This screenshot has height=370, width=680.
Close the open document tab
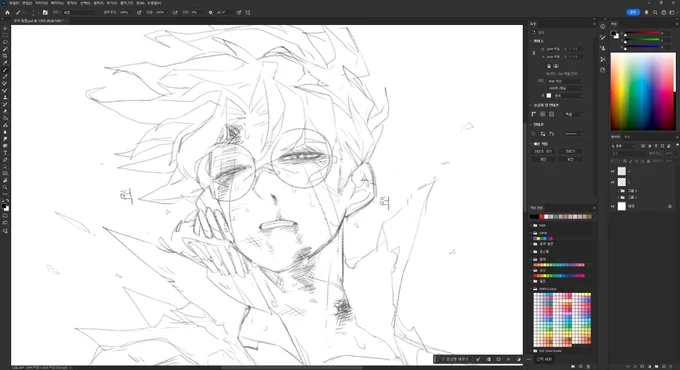pos(66,20)
